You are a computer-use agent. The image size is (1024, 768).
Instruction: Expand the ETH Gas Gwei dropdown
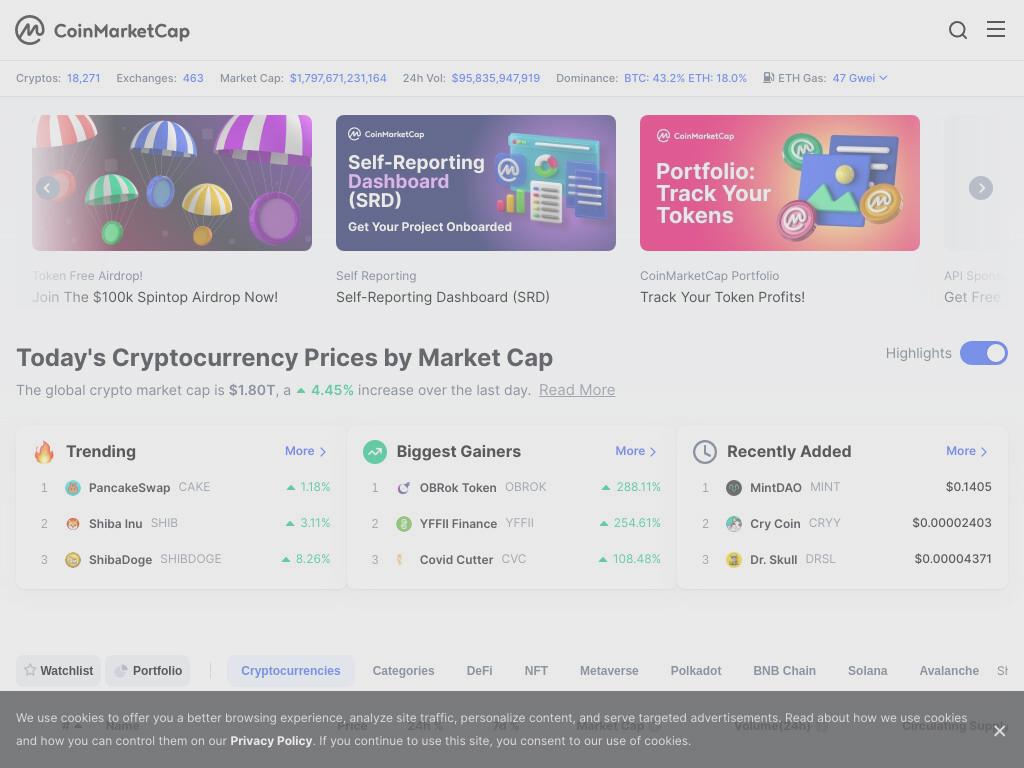(x=859, y=78)
